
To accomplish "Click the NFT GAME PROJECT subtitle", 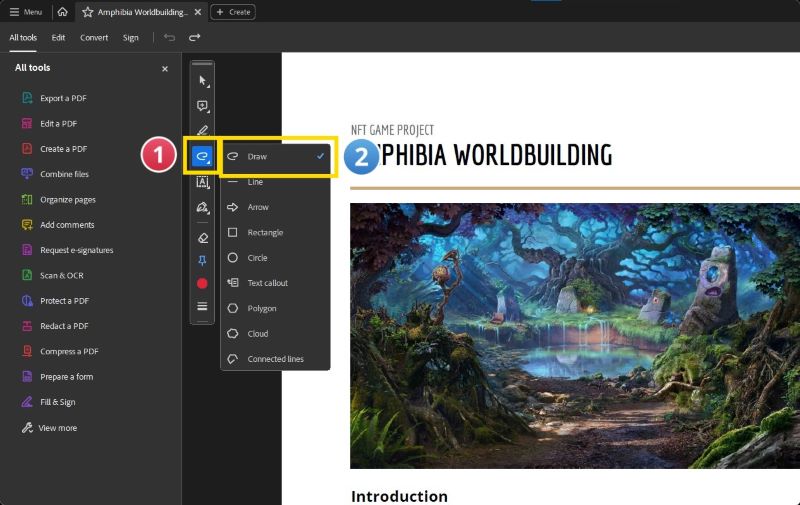I will coord(392,130).
